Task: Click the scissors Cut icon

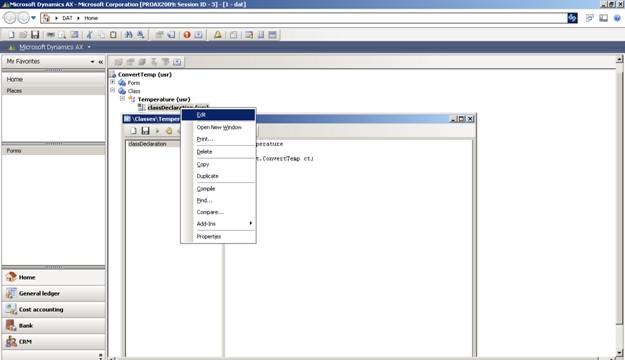Action: [x=89, y=35]
